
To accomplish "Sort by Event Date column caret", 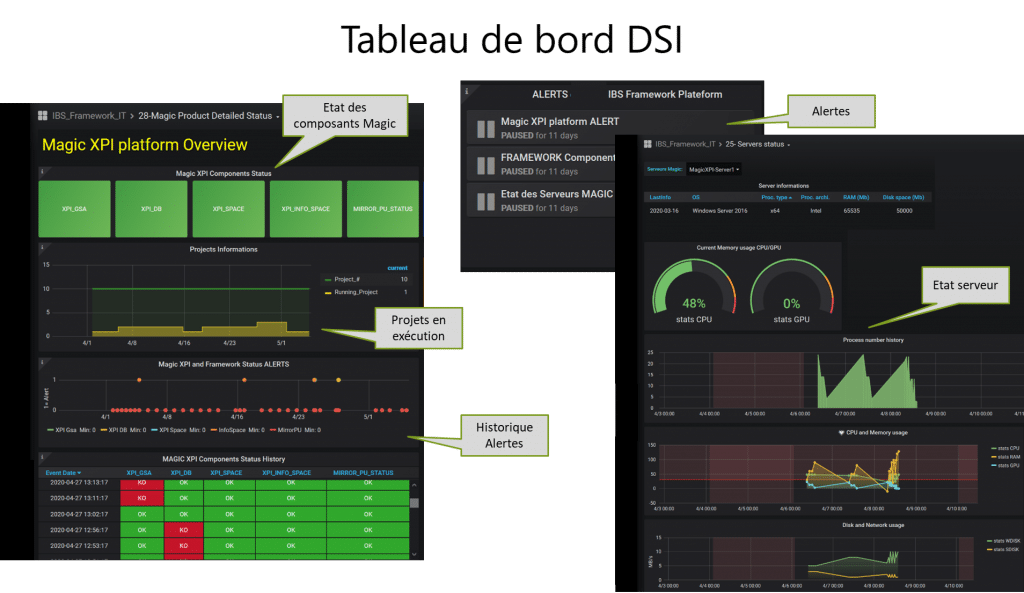I will click(x=79, y=473).
